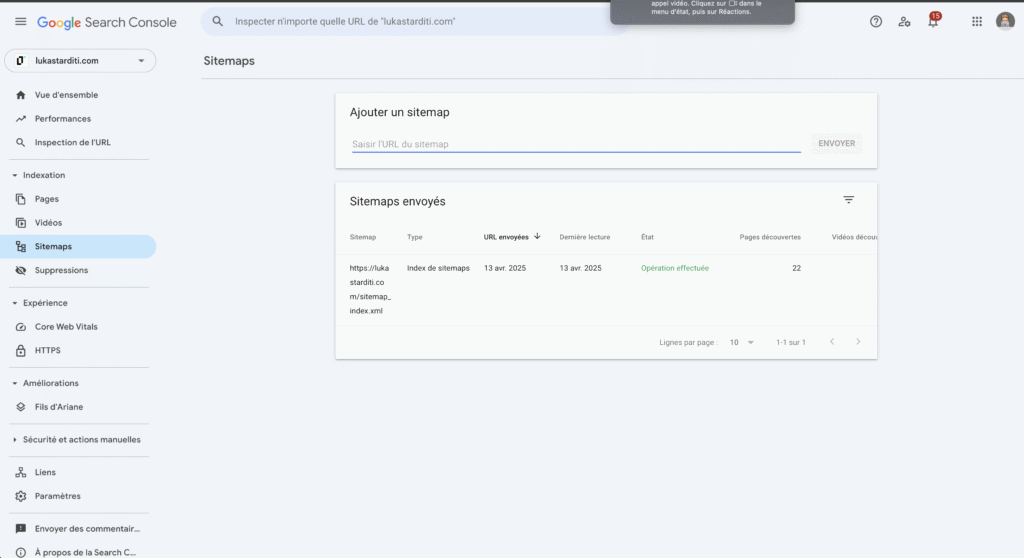Click the Inspection de l'URL magnifier icon
This screenshot has height=558, width=1024.
coord(21,142)
